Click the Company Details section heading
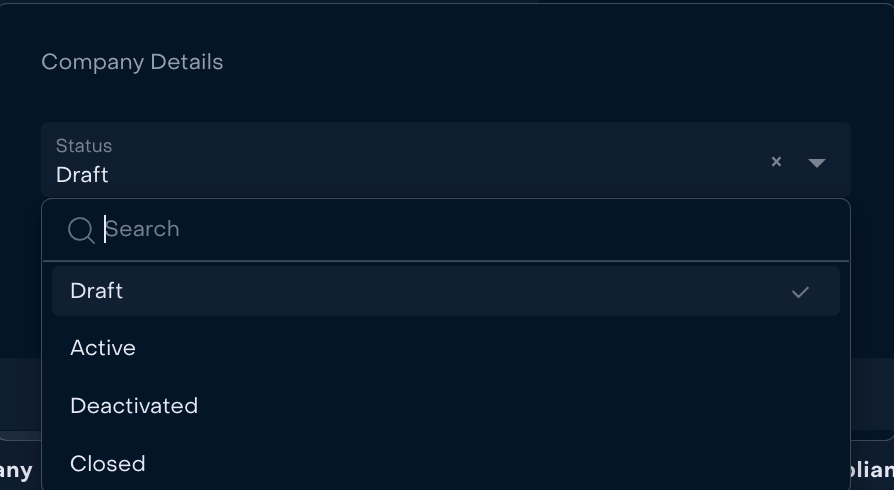Image resolution: width=894 pixels, height=490 pixels. click(132, 62)
